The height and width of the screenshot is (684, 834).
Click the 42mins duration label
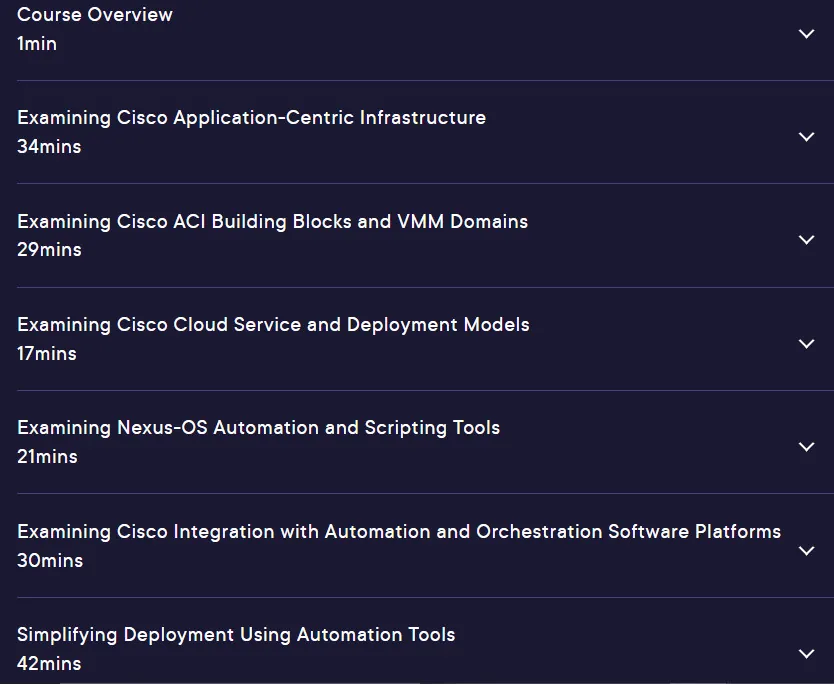coord(49,664)
